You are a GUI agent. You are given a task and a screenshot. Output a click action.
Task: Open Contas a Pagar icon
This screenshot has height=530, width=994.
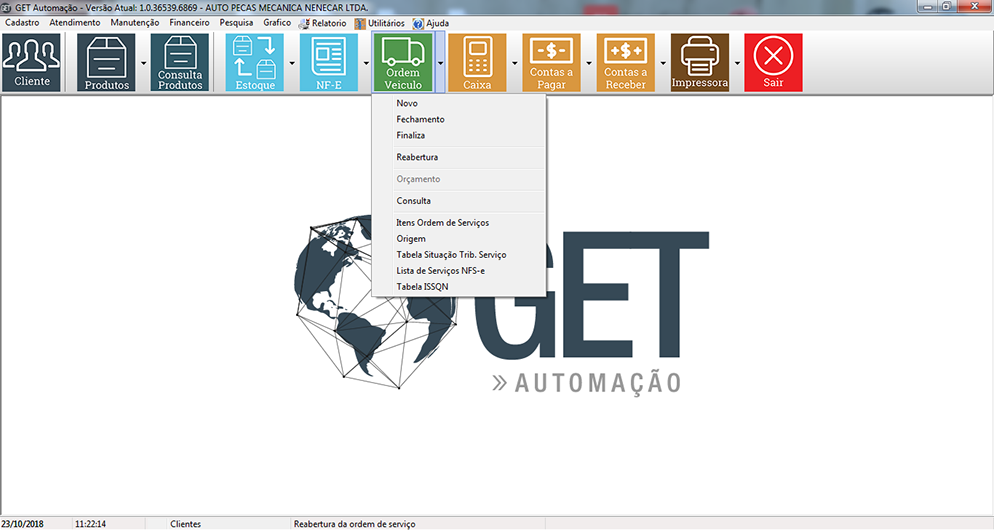(551, 62)
